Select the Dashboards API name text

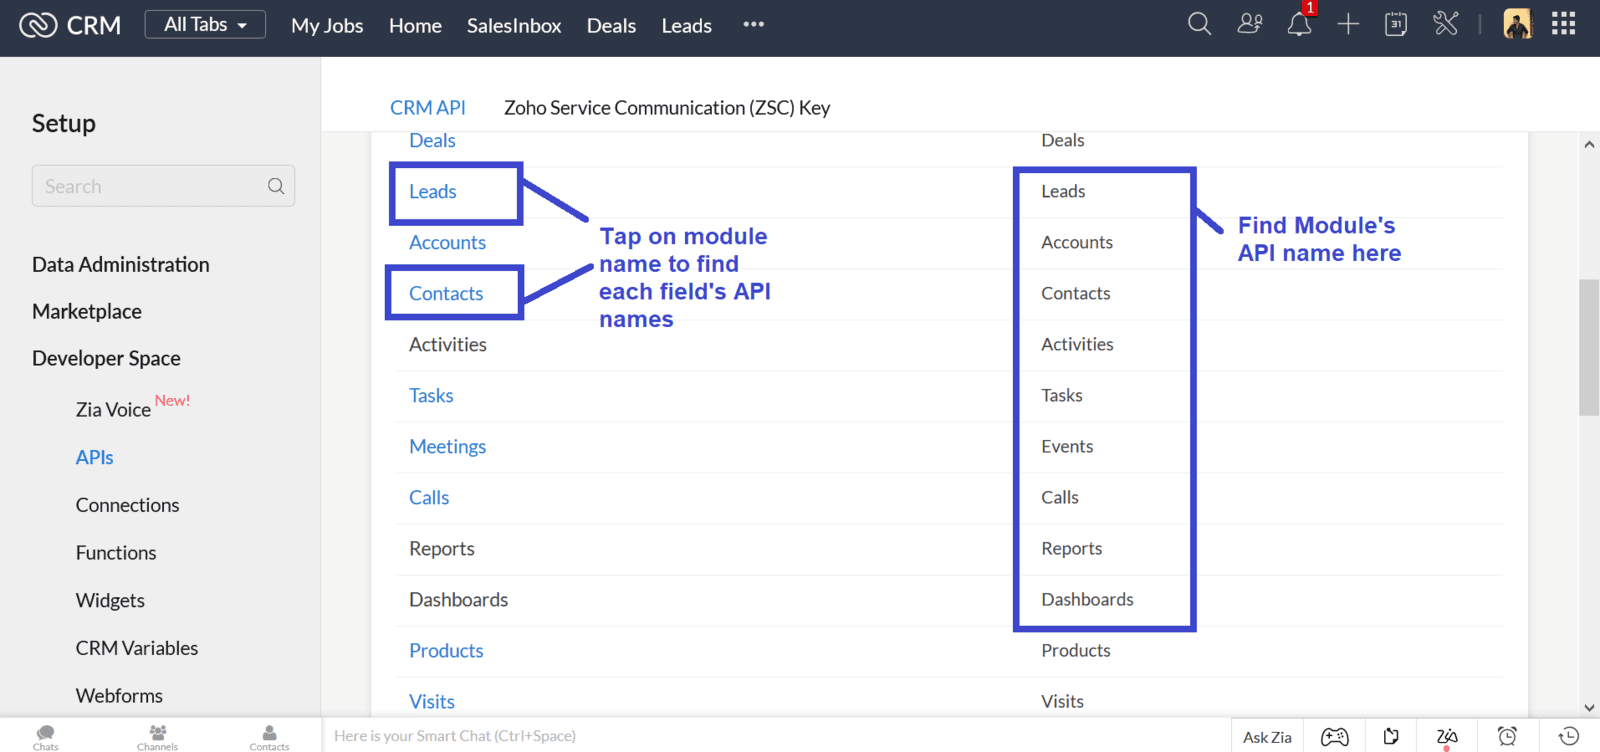[x=1087, y=600]
